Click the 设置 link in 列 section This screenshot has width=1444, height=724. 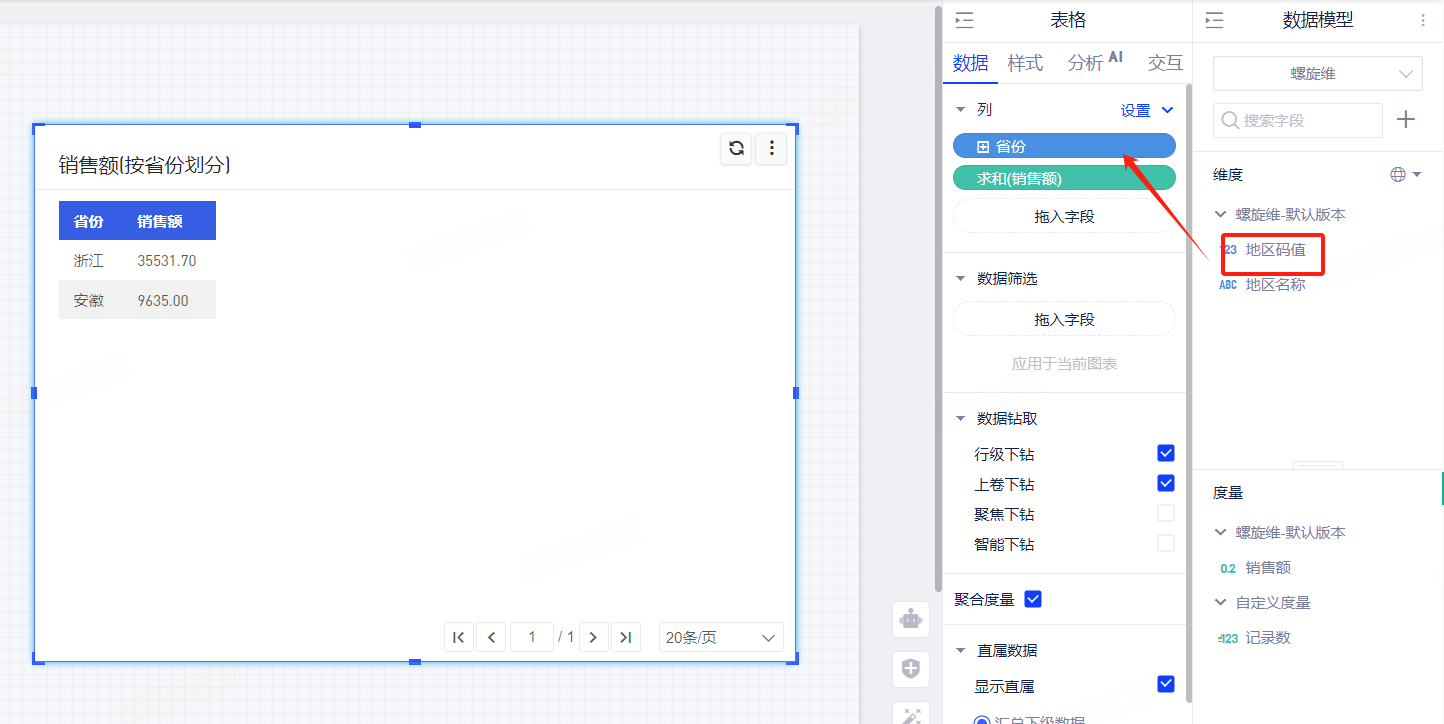pos(1136,111)
